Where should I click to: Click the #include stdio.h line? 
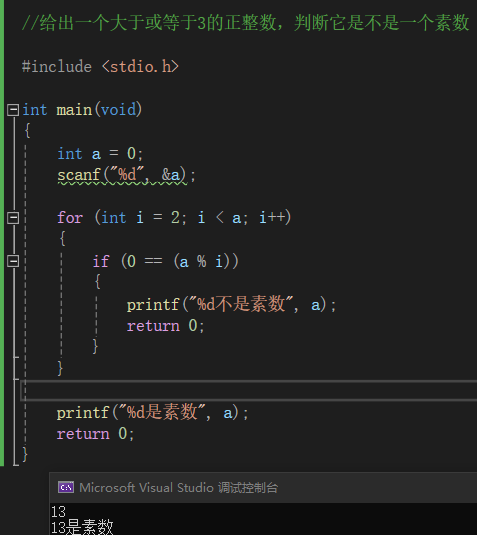pyautogui.click(x=100, y=67)
